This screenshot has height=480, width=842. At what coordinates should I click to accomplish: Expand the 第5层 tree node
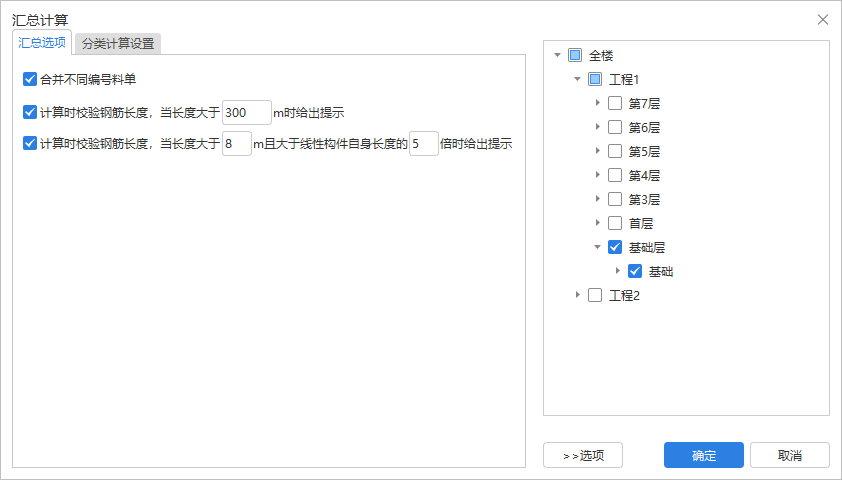[x=598, y=151]
